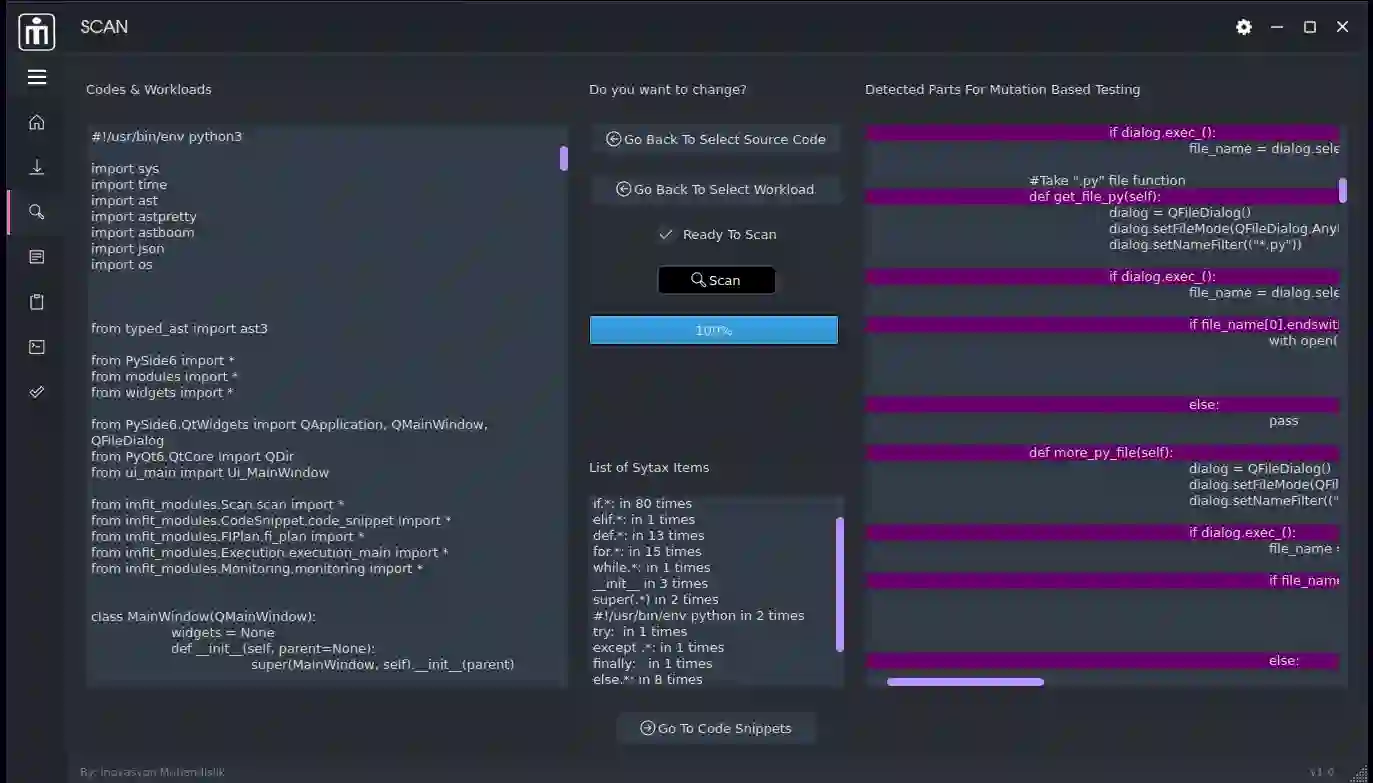Click the 'import astpretty' line
The width and height of the screenshot is (1373, 783).
point(144,216)
